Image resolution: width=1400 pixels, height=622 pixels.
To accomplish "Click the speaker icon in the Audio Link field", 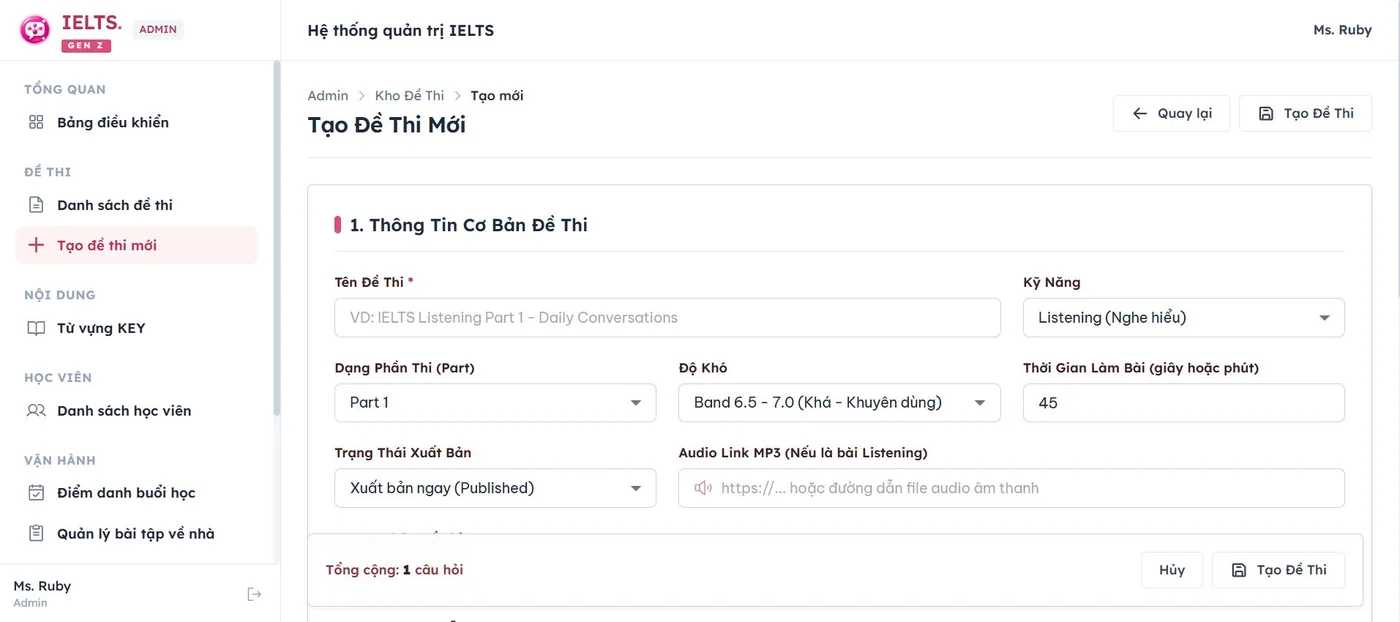I will point(703,488).
